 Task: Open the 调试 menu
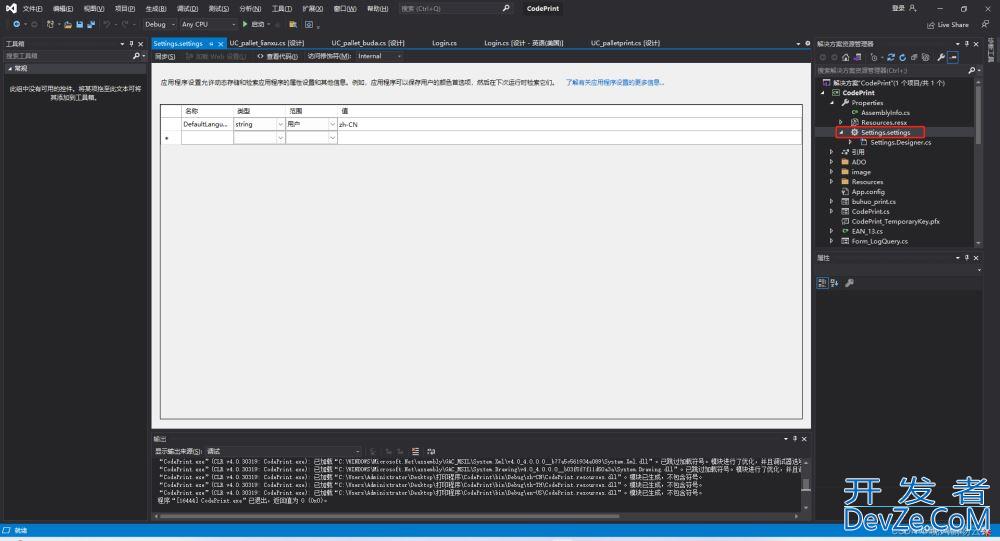click(x=187, y=8)
